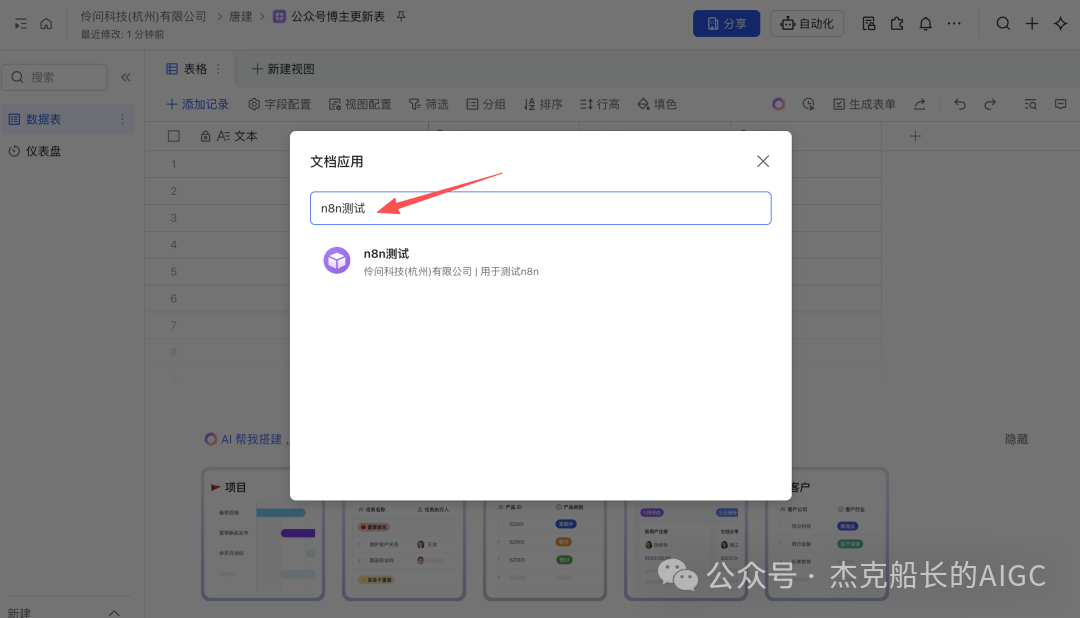1080x618 pixels.
Task: Open the extensions puzzle icon
Action: tap(897, 23)
